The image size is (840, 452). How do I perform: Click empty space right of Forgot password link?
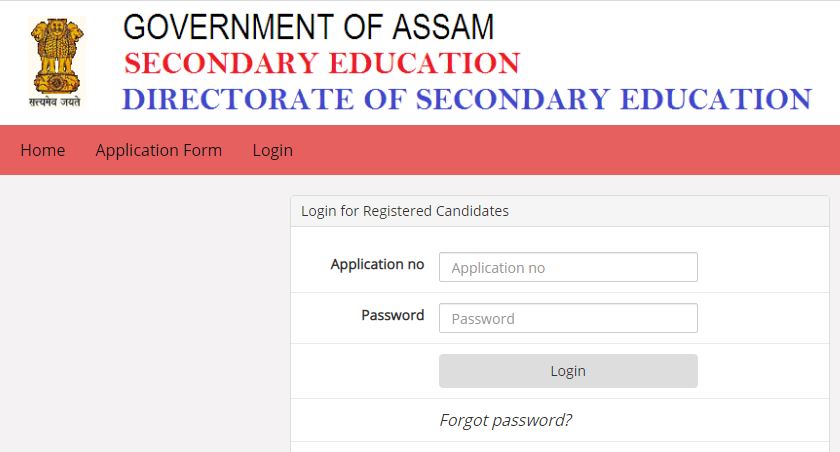click(x=700, y=420)
